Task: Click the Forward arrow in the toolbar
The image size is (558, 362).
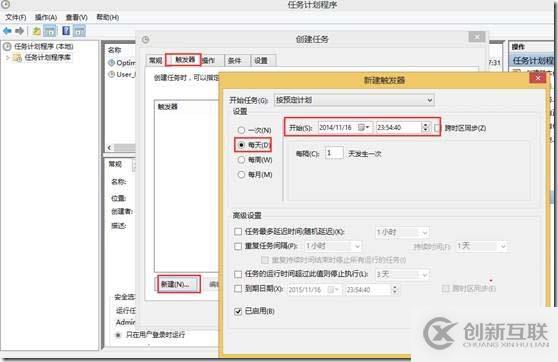Action: (20, 31)
